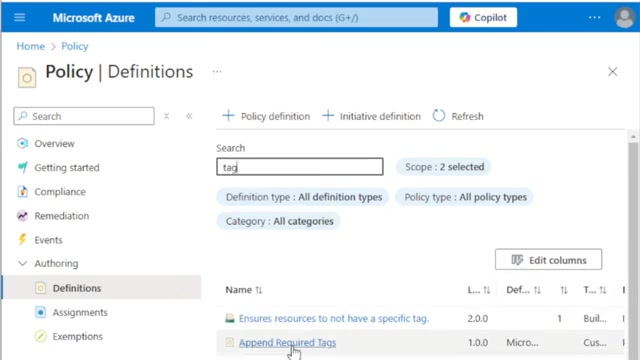Image resolution: width=640 pixels, height=360 pixels.
Task: Click the 'Buil...' type cell
Action: 595,318
